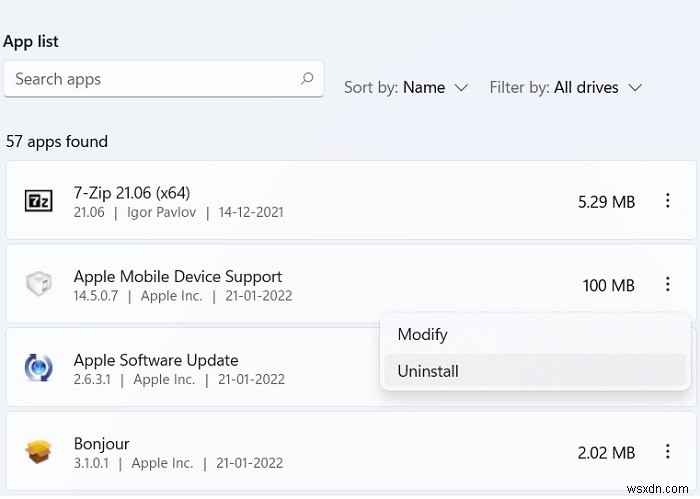Select the 7-Zip 21.06 (x64) entry
This screenshot has height=499, width=700.
click(x=132, y=192)
